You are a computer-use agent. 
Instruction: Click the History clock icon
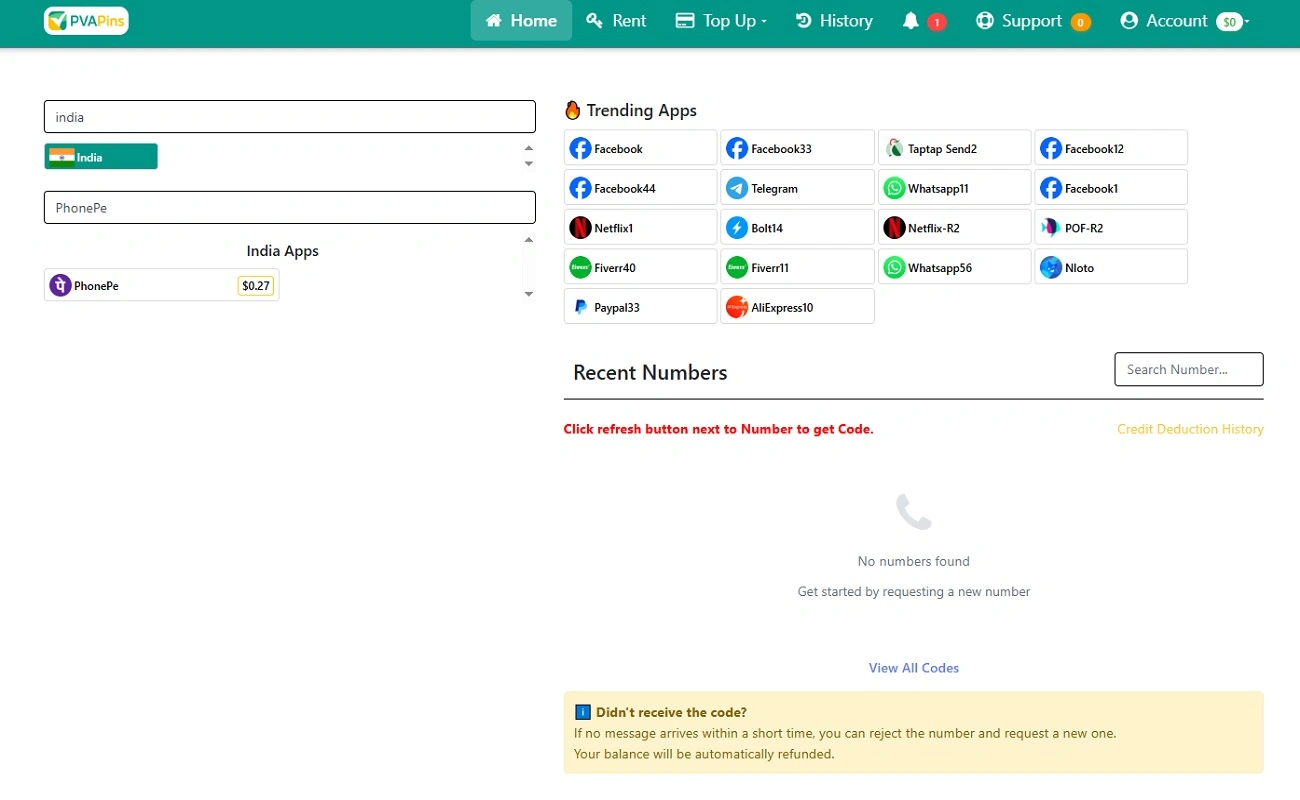point(803,21)
